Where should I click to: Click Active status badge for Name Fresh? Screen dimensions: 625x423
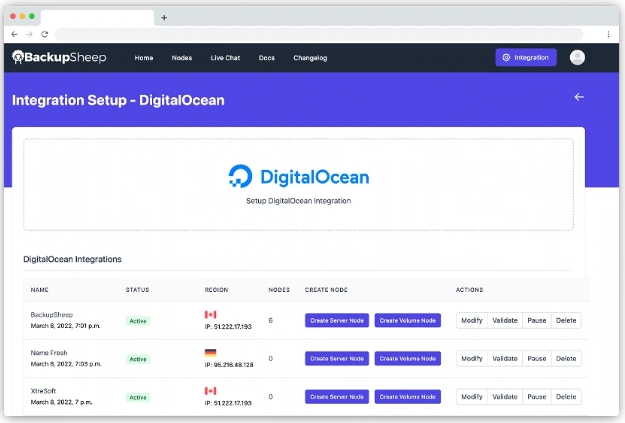pos(138,359)
